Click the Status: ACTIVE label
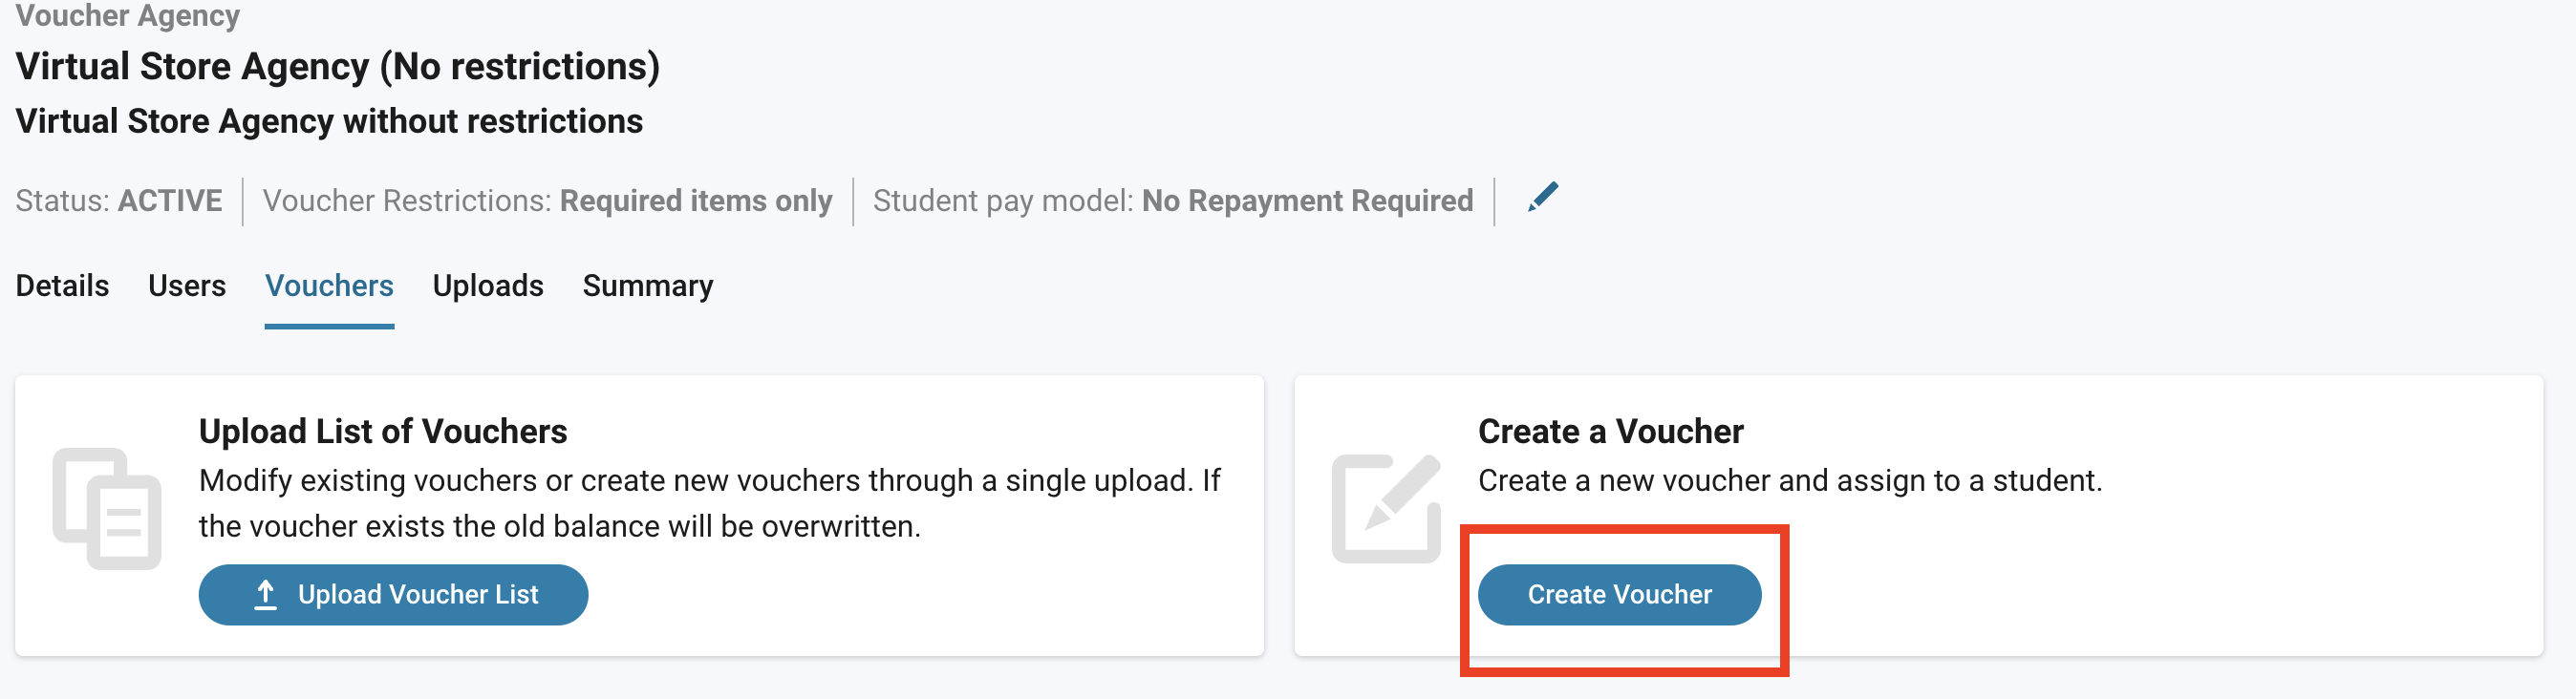Screen dimensions: 2576x699 pos(119,201)
